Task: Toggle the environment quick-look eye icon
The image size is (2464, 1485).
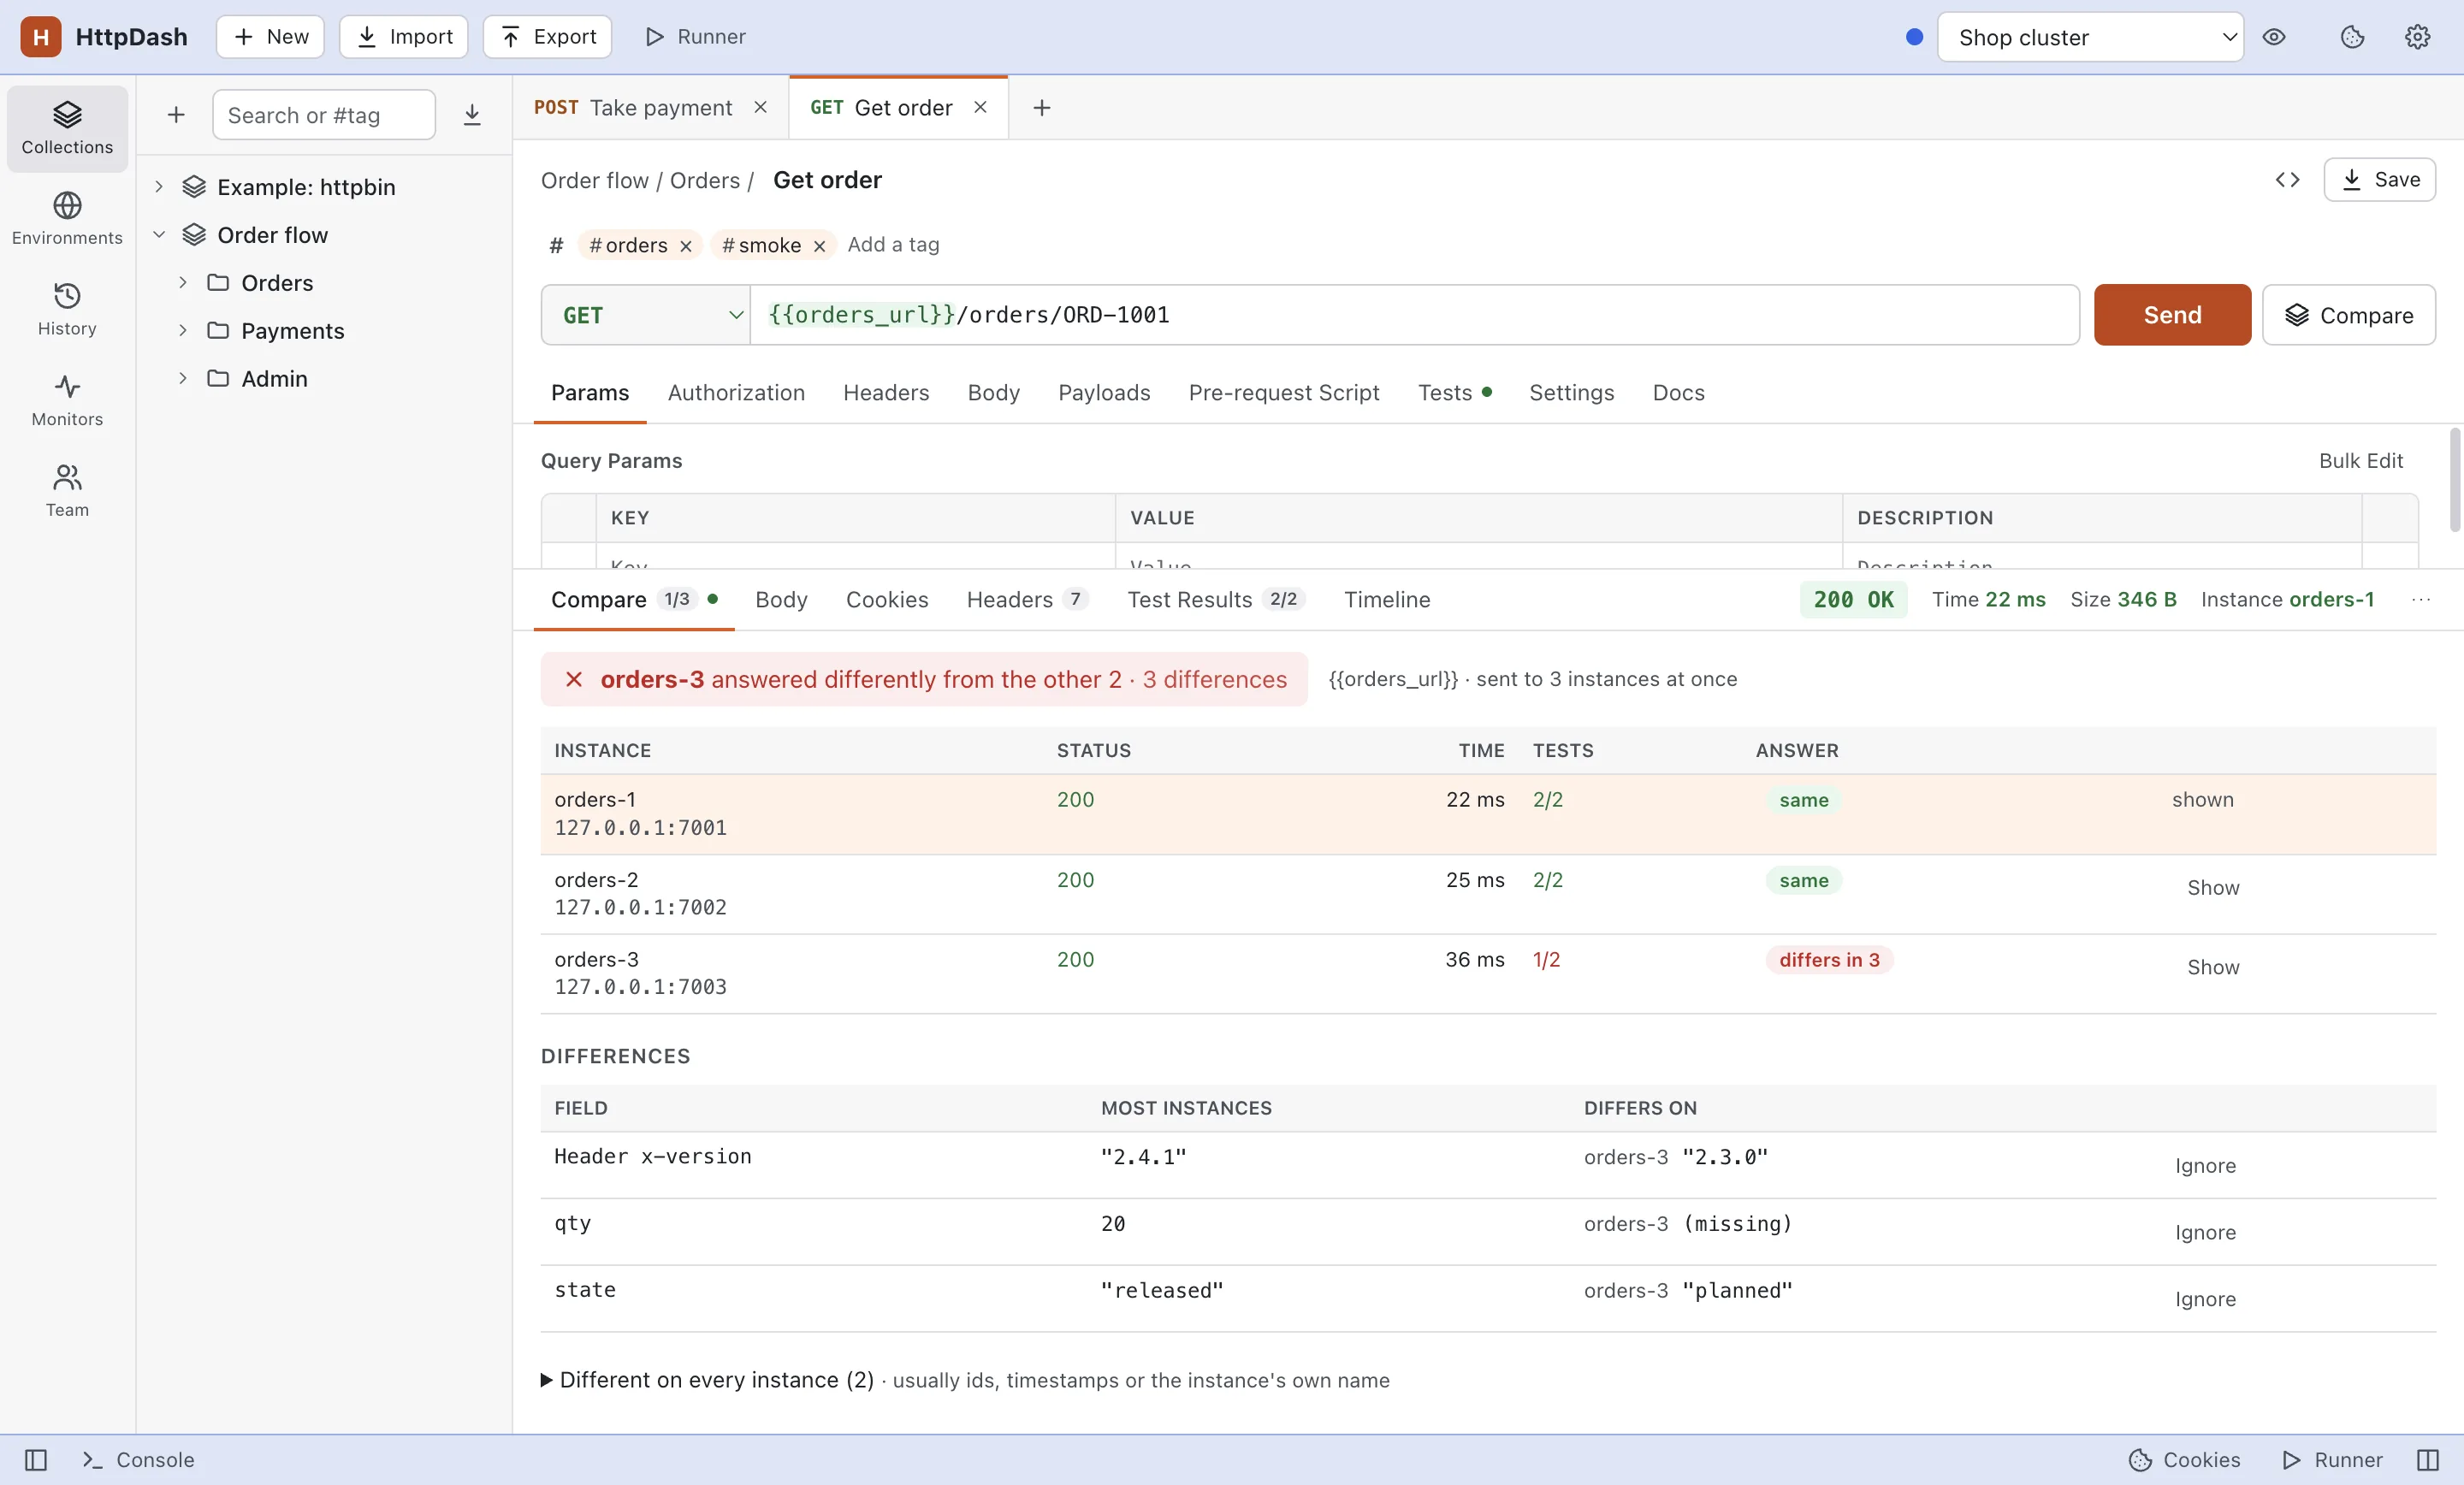Action: coord(2274,37)
